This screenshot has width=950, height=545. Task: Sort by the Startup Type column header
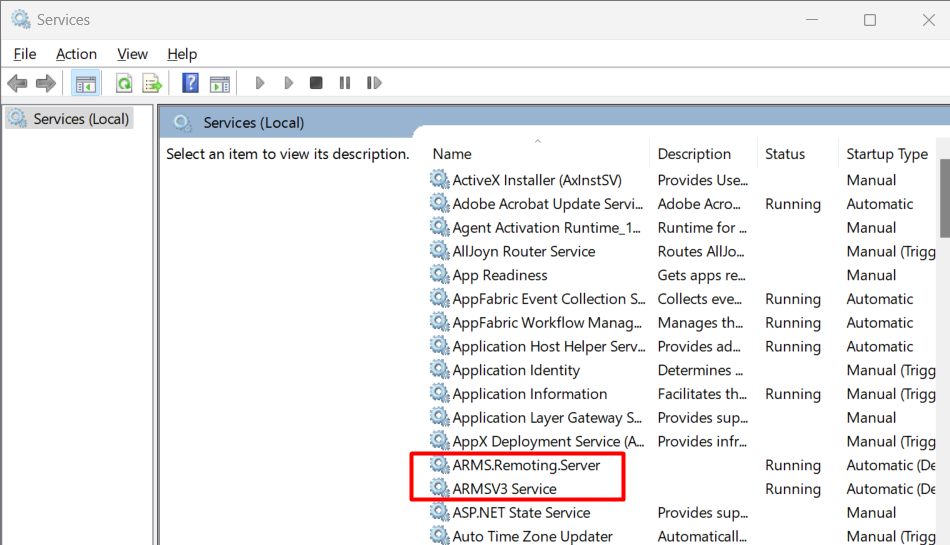coord(887,154)
